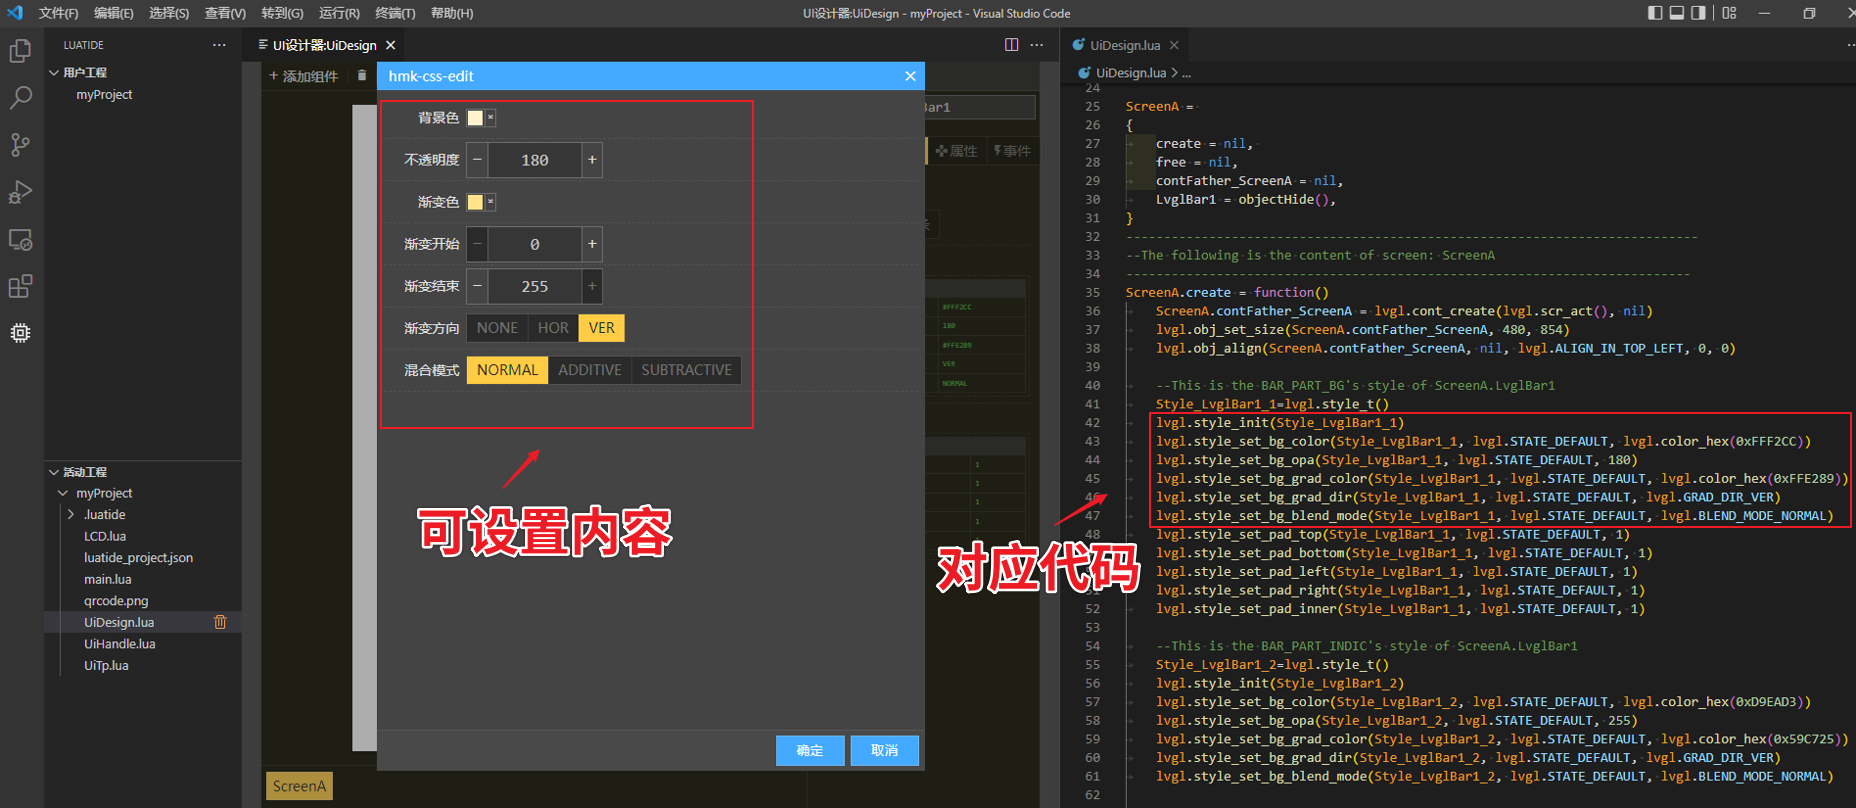Image resolution: width=1856 pixels, height=808 pixels.
Task: Open the 编辑(E) menu
Action: [114, 13]
